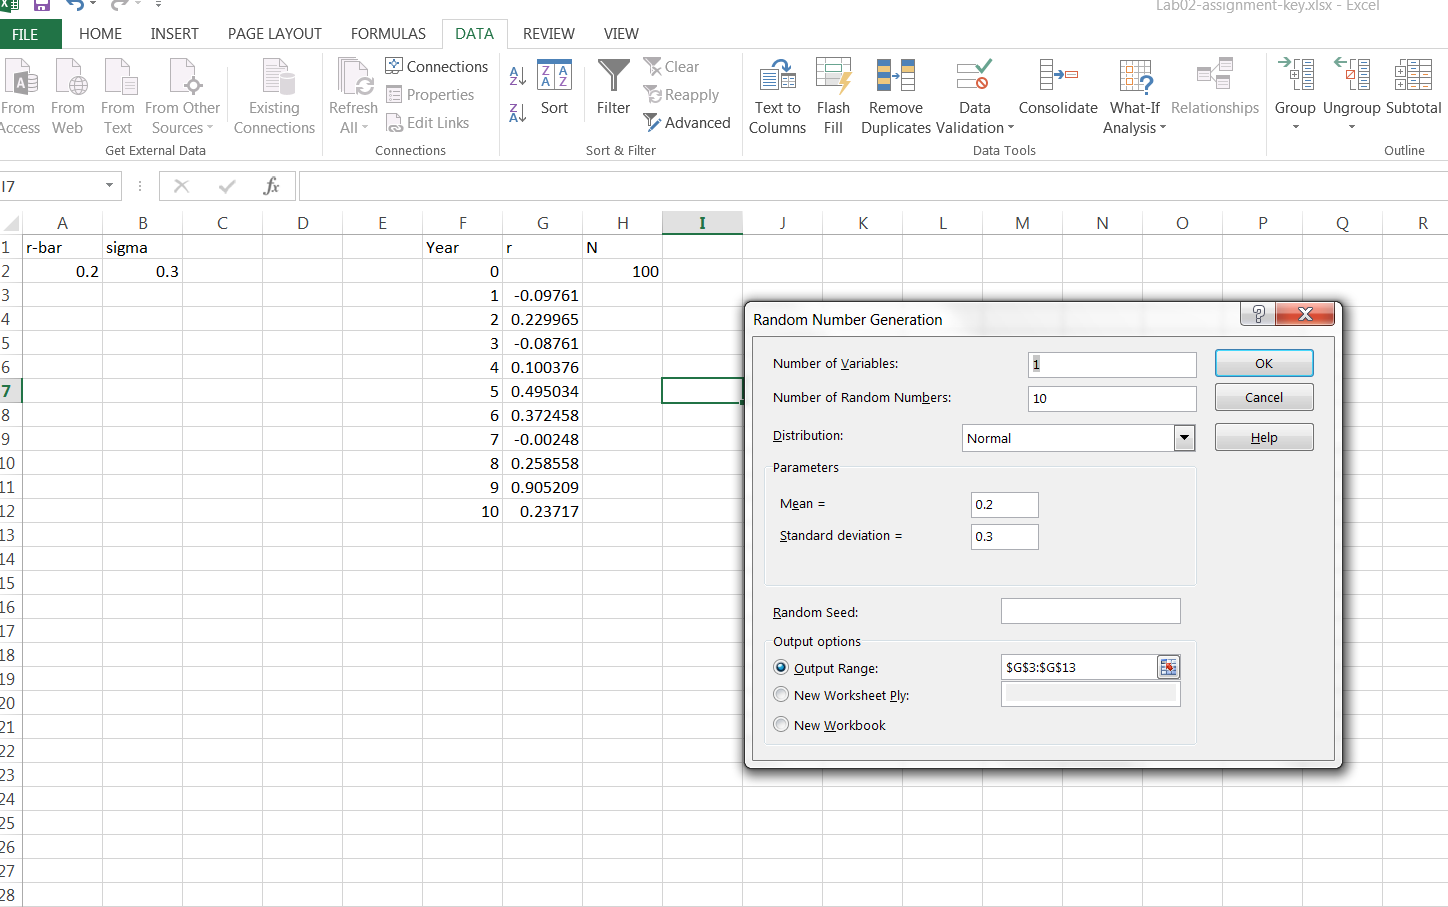Viewport: 1448px width, 907px height.
Task: Open the Name Box dropdown
Action: 109,186
